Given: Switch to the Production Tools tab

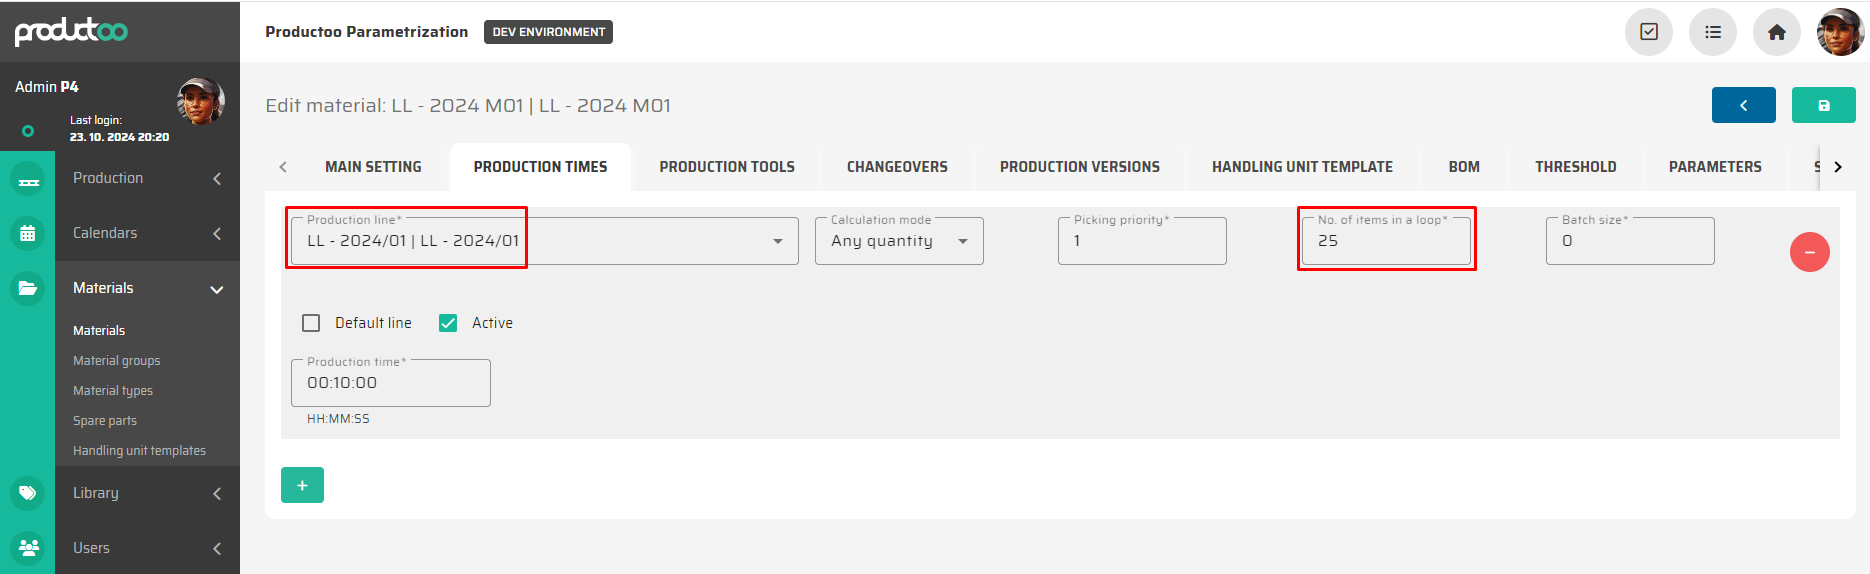Looking at the screenshot, I should pyautogui.click(x=726, y=167).
